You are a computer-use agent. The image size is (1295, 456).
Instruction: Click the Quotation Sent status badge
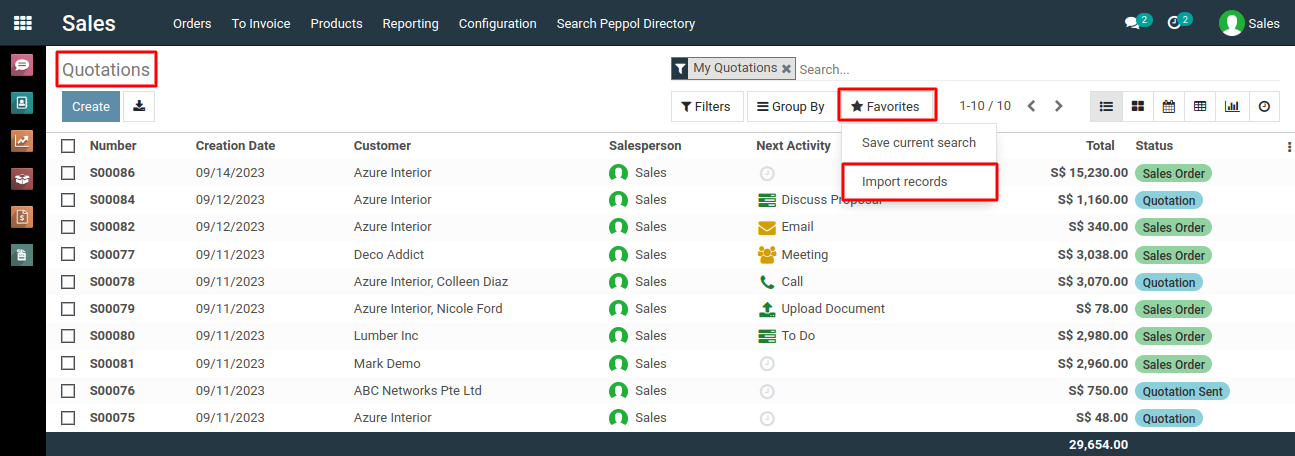click(1182, 391)
